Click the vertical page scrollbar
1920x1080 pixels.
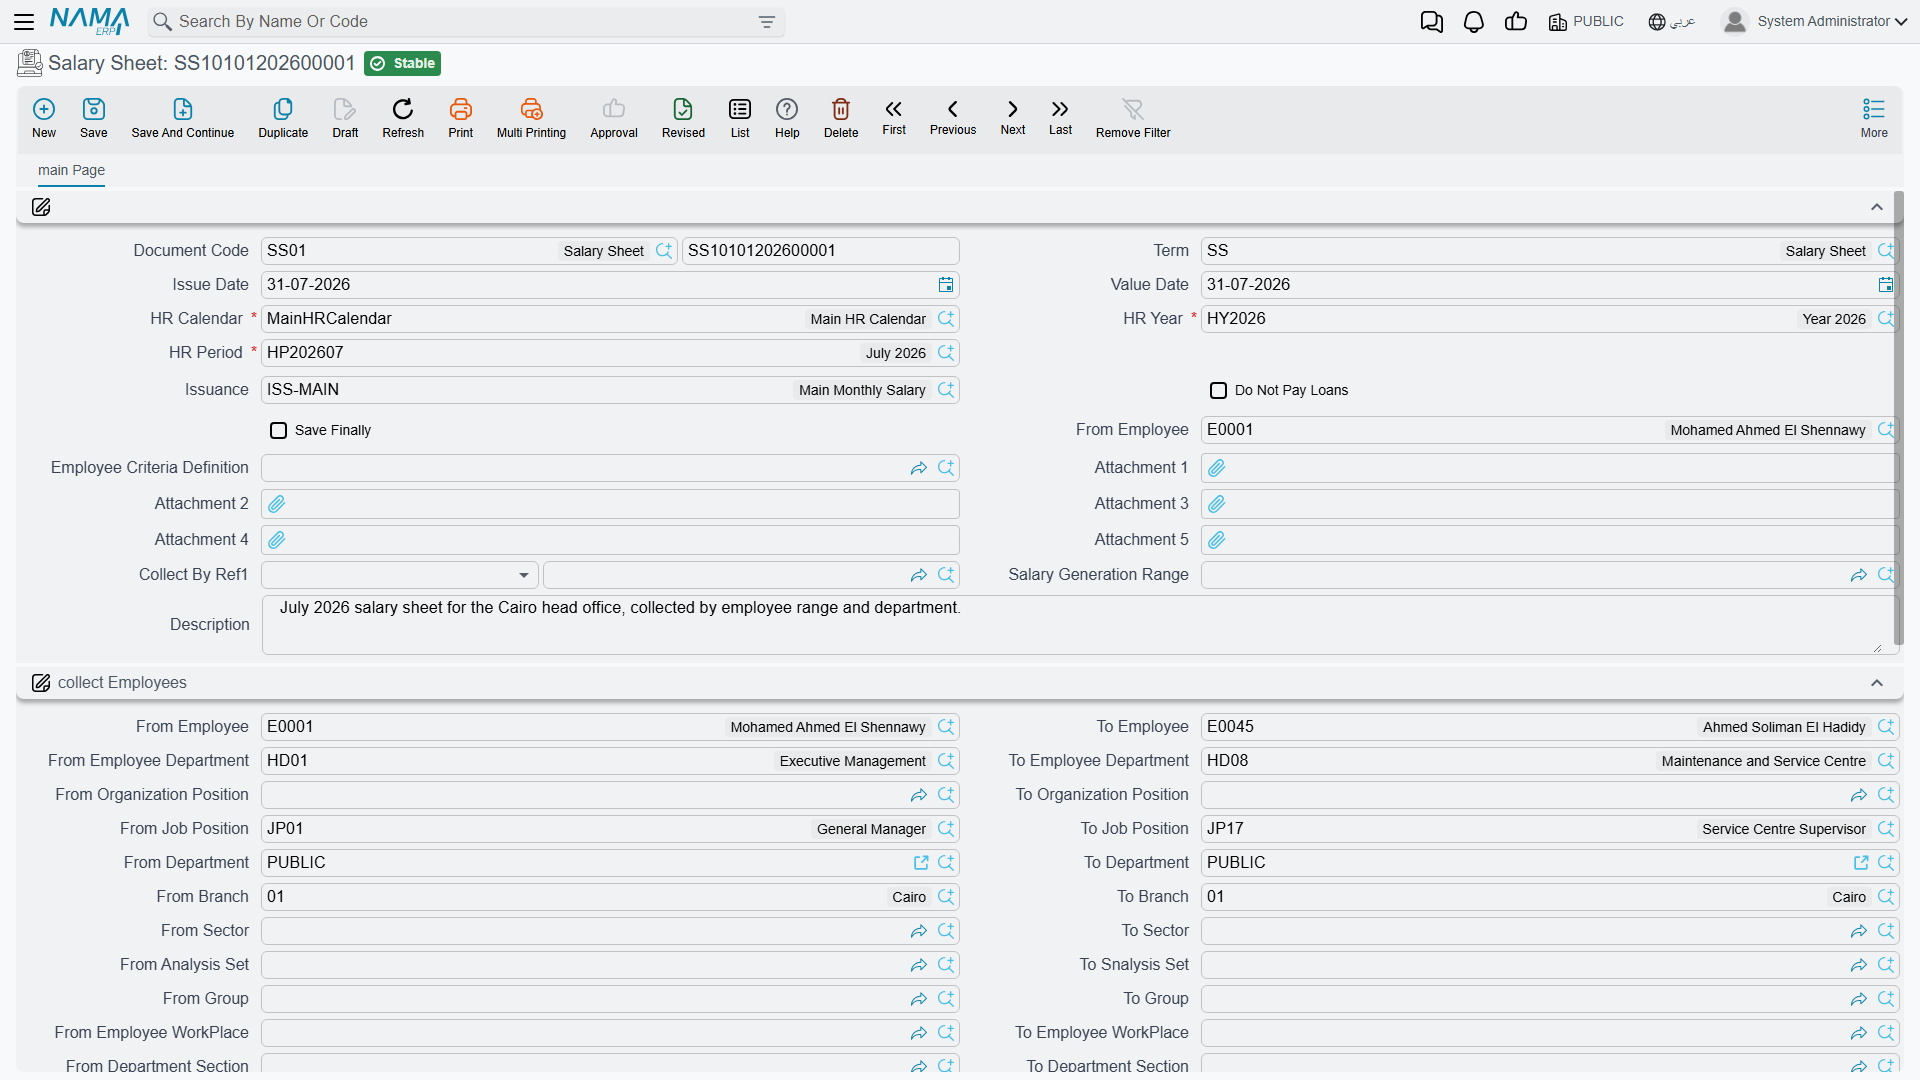1898,420
